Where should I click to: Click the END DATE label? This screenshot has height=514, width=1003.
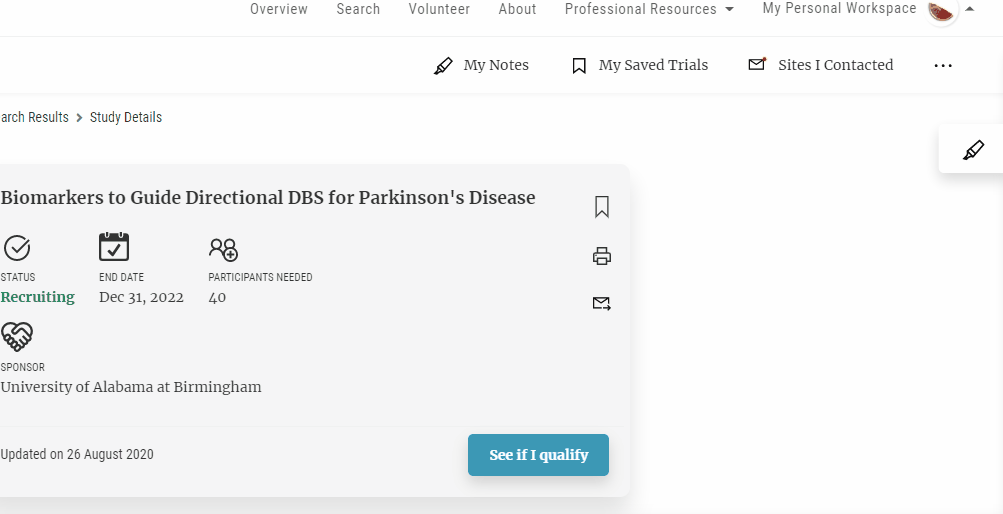[122, 277]
